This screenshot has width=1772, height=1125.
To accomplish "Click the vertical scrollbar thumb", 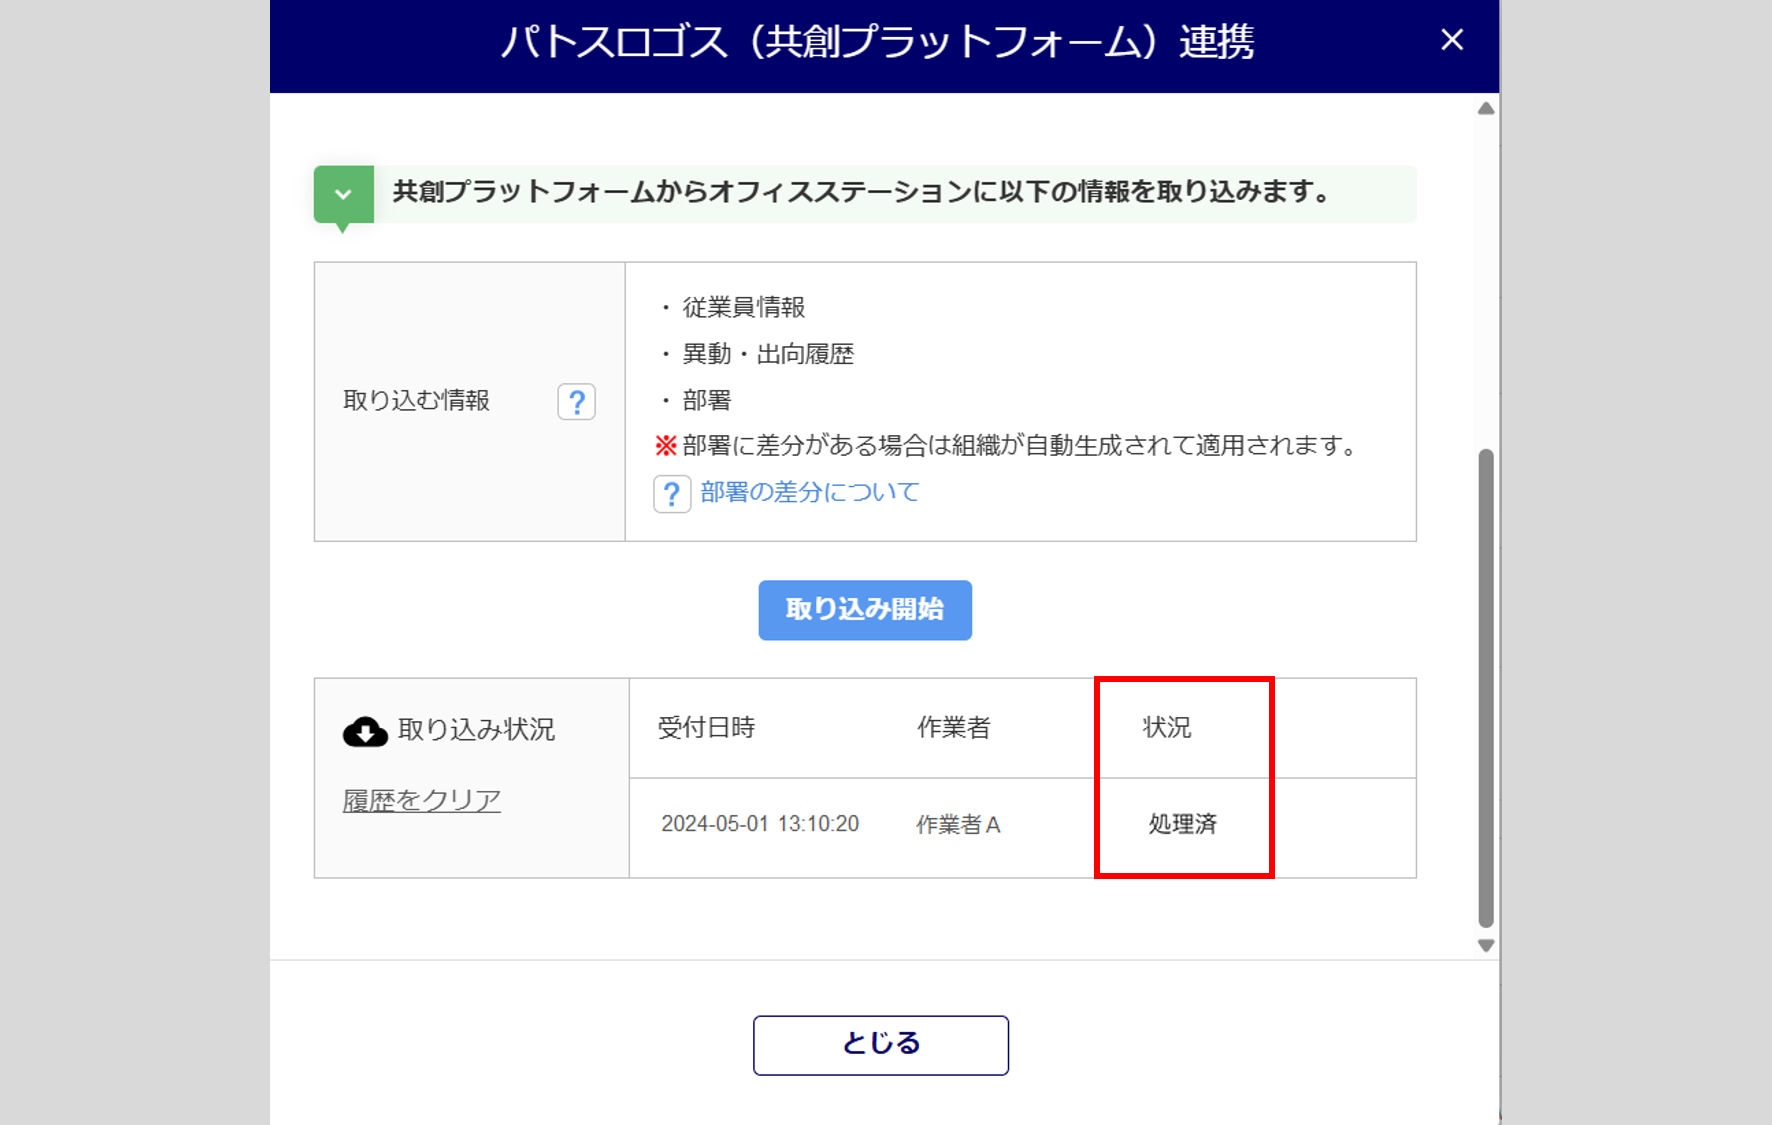I will [x=1486, y=688].
